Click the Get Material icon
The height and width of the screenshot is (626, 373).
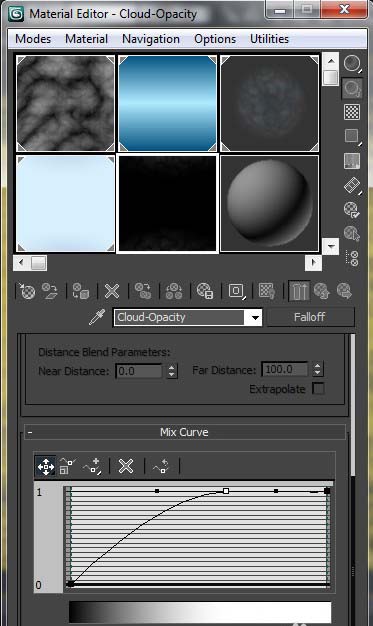pos(27,291)
